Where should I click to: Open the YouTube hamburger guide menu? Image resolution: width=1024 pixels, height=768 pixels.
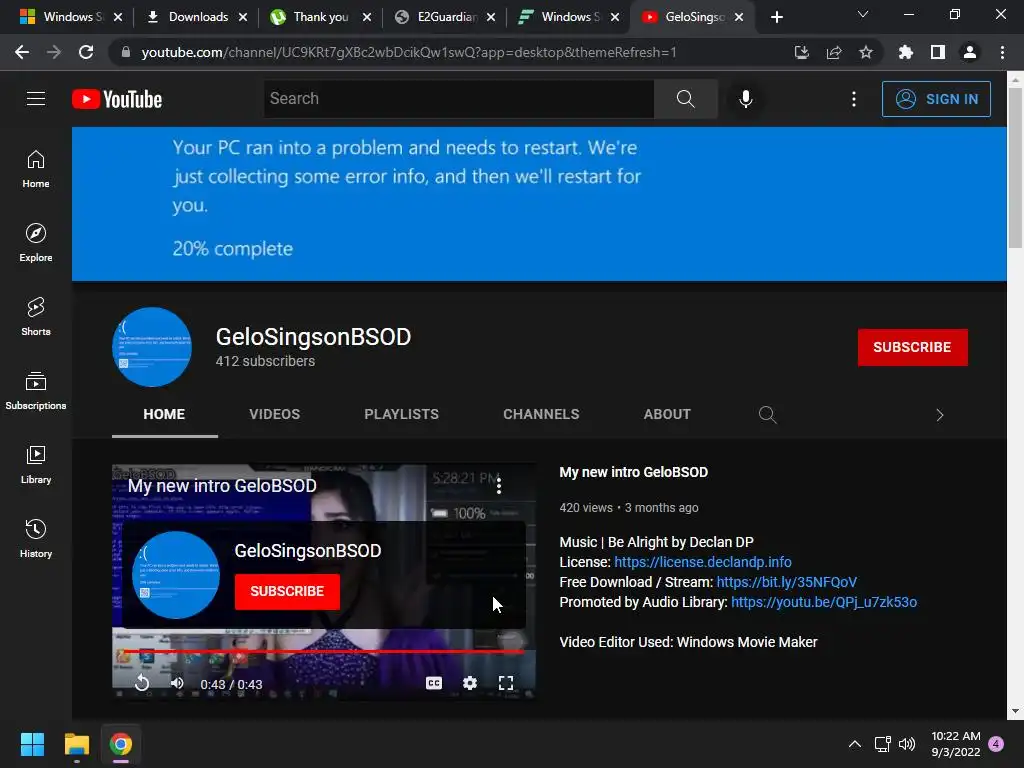point(36,99)
